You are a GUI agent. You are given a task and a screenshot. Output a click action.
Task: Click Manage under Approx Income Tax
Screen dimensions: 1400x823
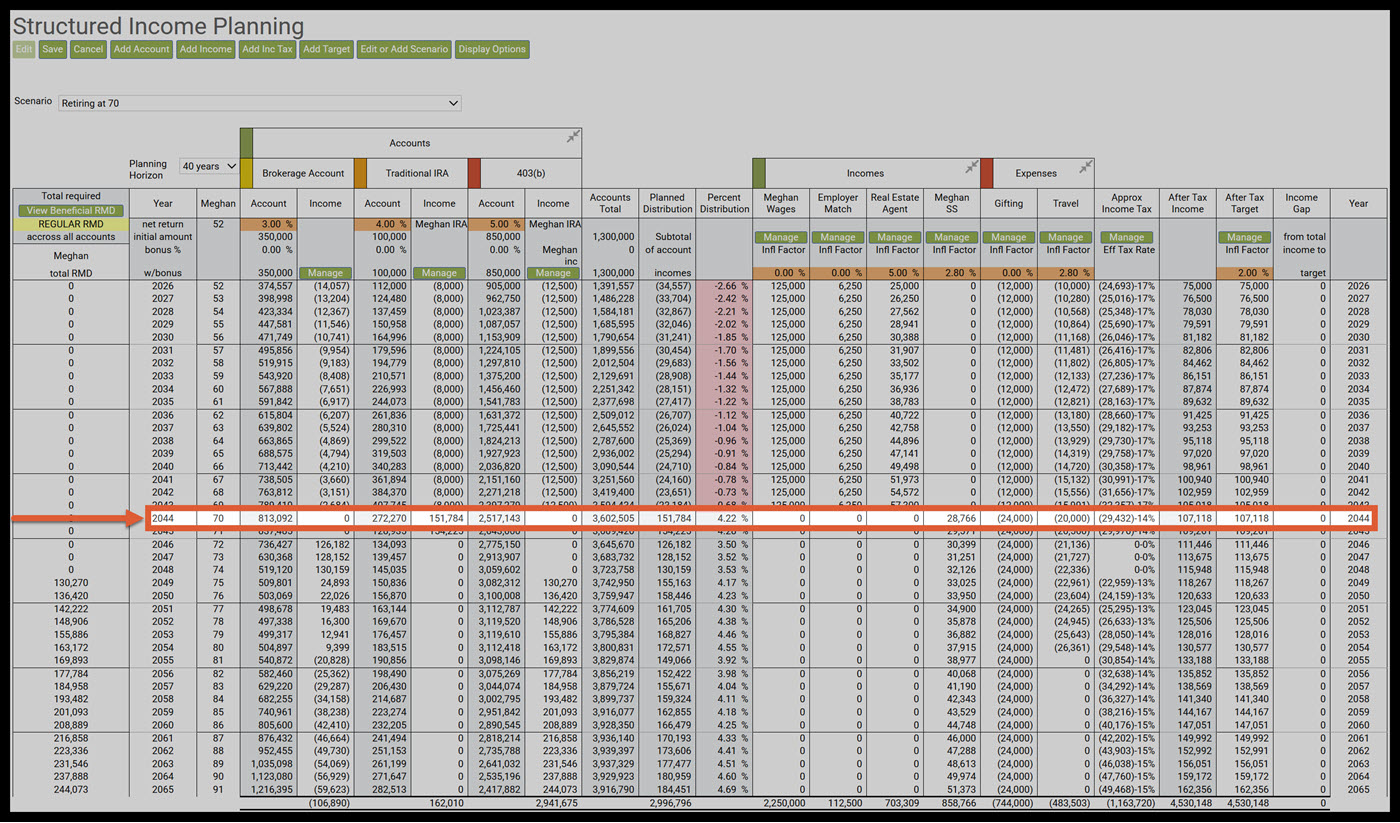tap(1126, 238)
